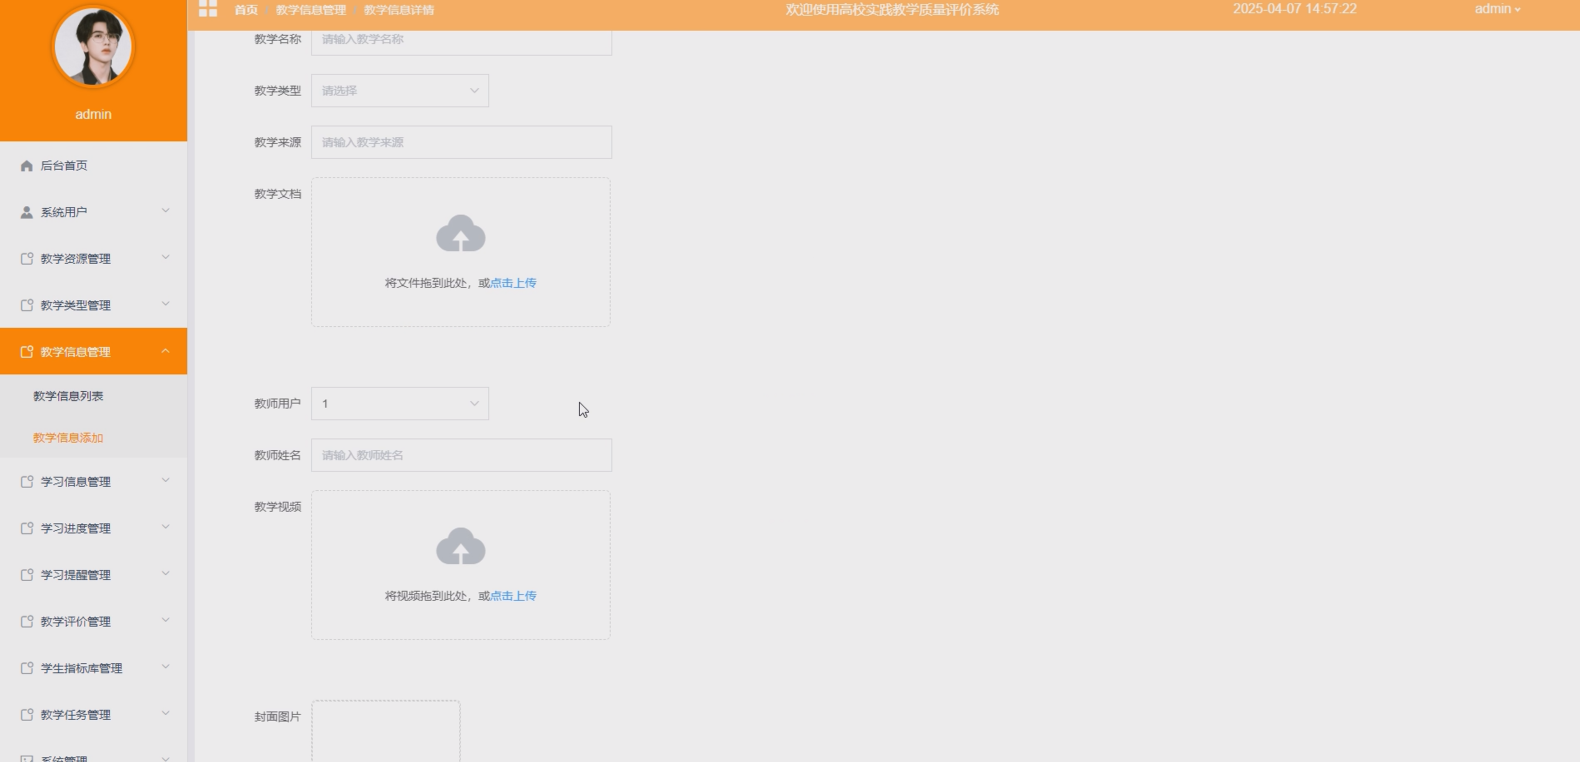Screen dimensions: 1580x762
Task: Focus the 教学名称 input field
Action: (461, 40)
